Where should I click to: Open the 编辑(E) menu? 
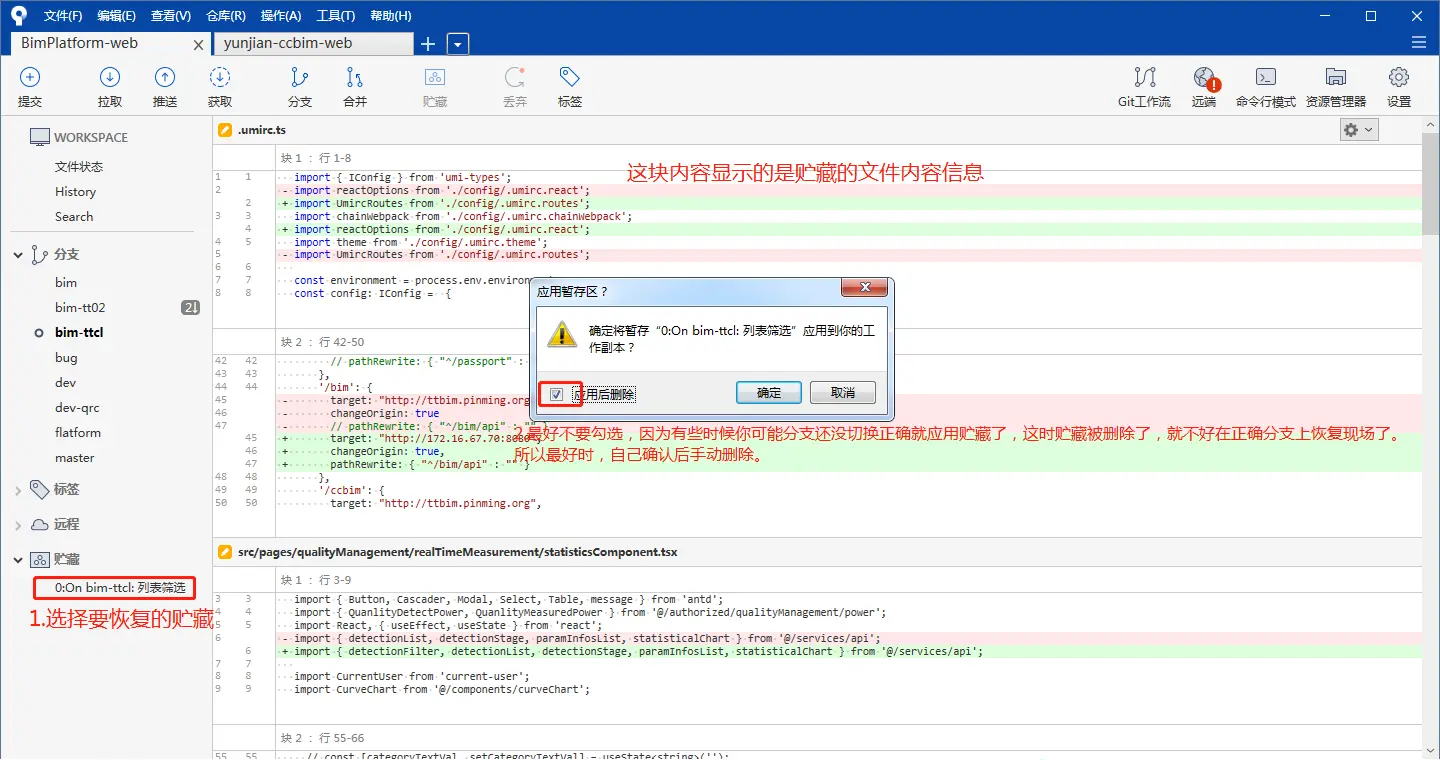[117, 16]
